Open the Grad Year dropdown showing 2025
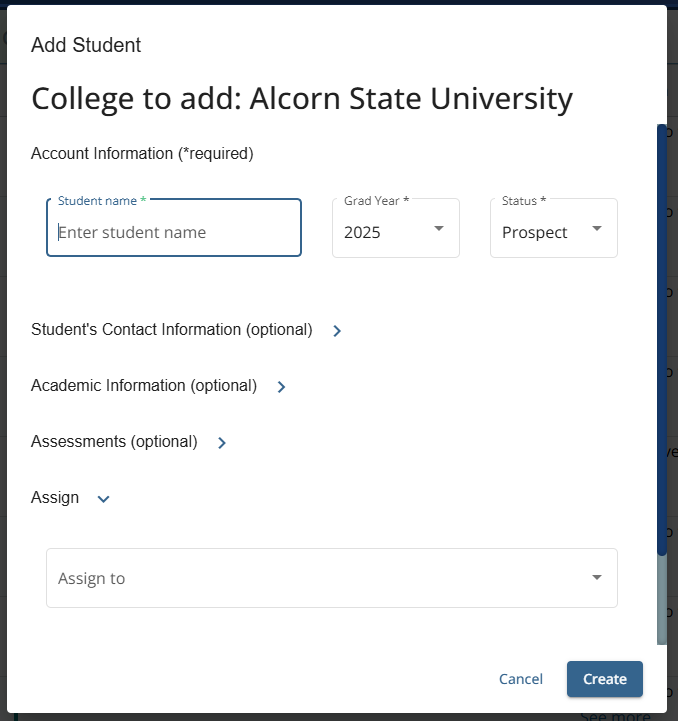The width and height of the screenshot is (678, 721). 396,228
